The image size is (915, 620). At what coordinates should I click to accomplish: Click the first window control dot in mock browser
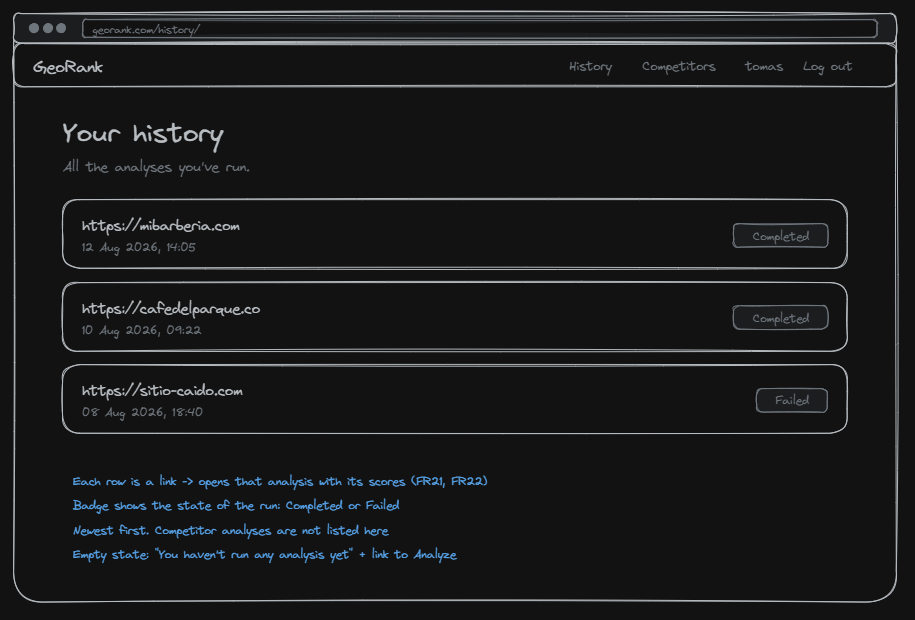coord(34,28)
